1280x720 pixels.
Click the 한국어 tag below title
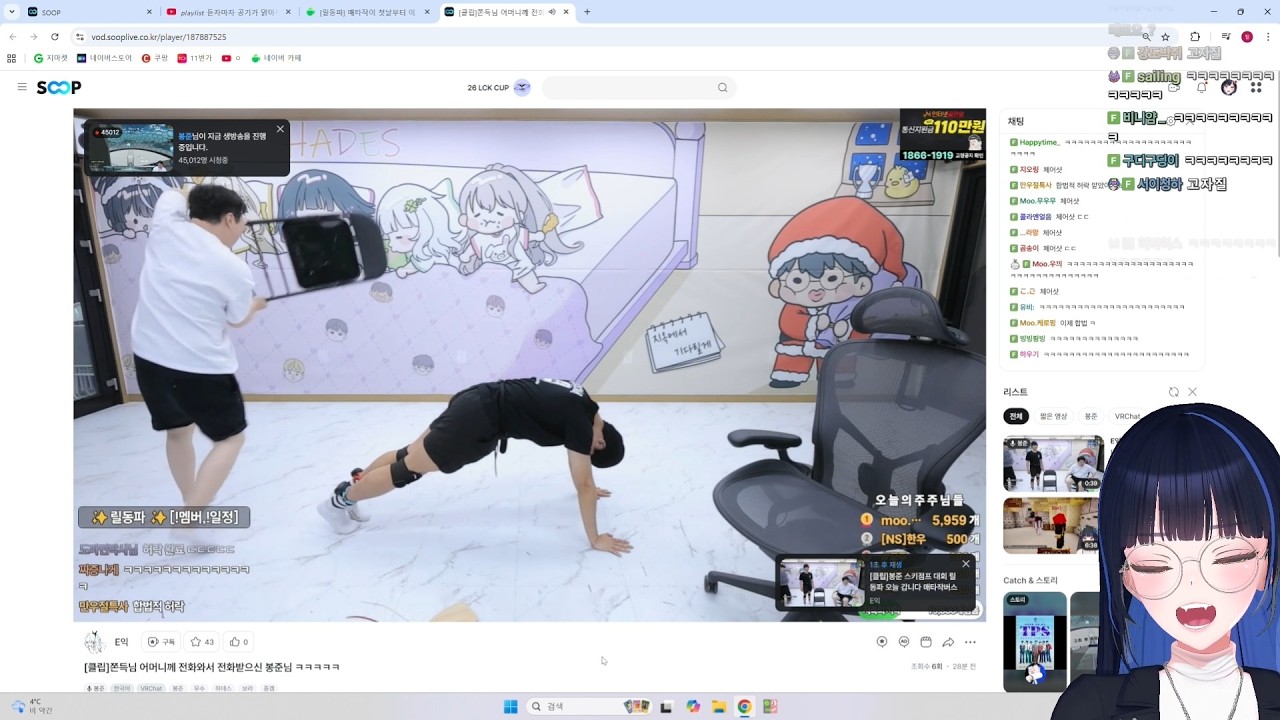pyautogui.click(x=122, y=688)
